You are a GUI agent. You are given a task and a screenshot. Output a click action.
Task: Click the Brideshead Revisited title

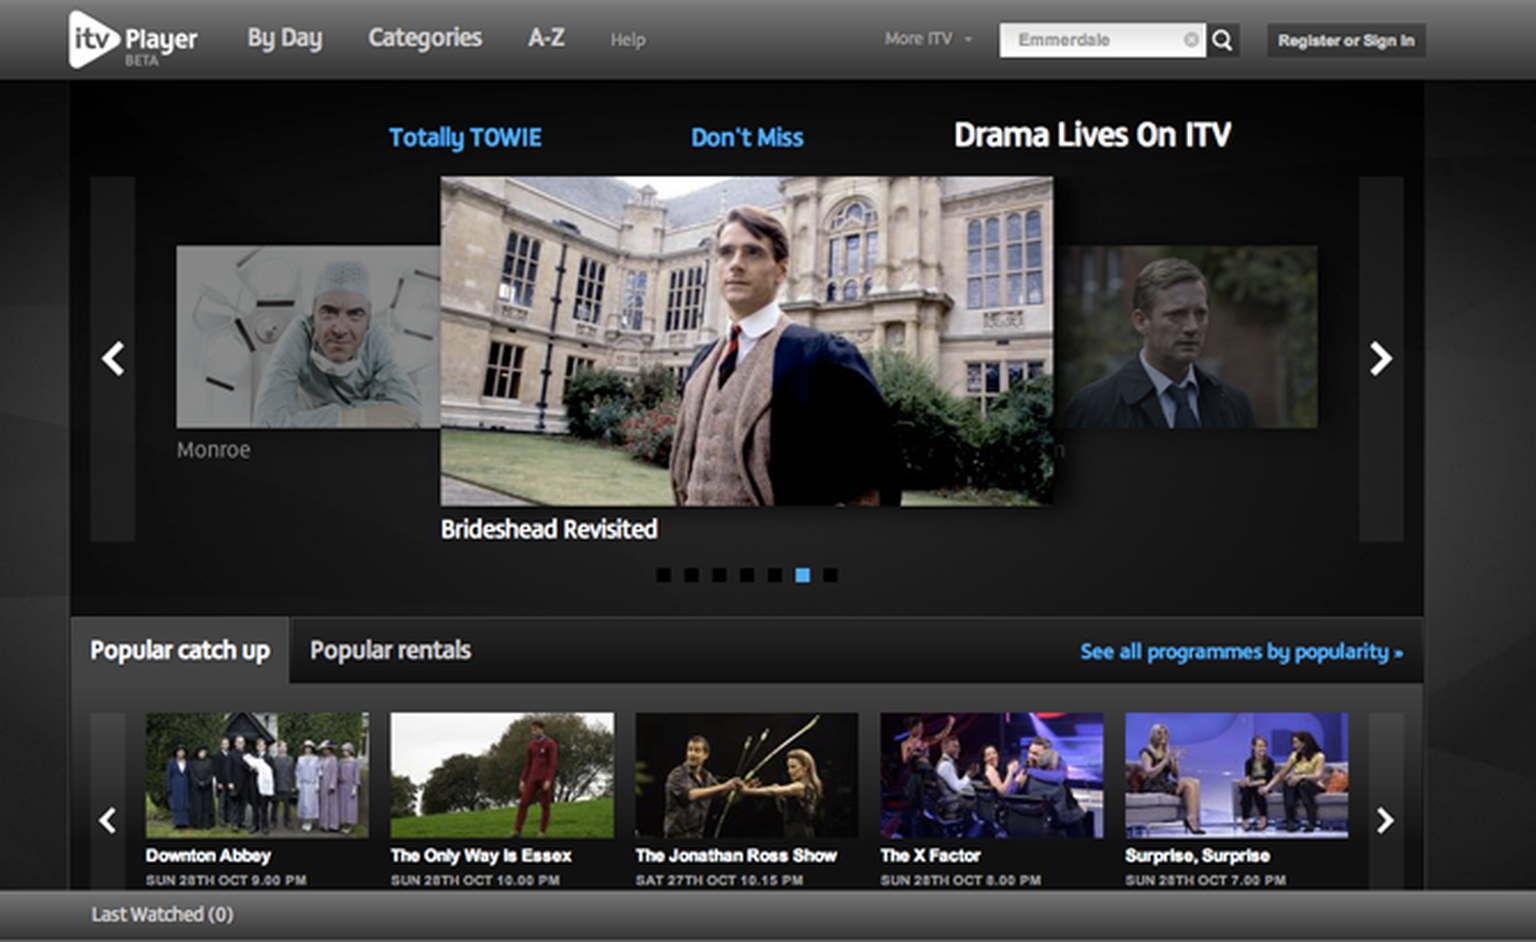[x=549, y=529]
